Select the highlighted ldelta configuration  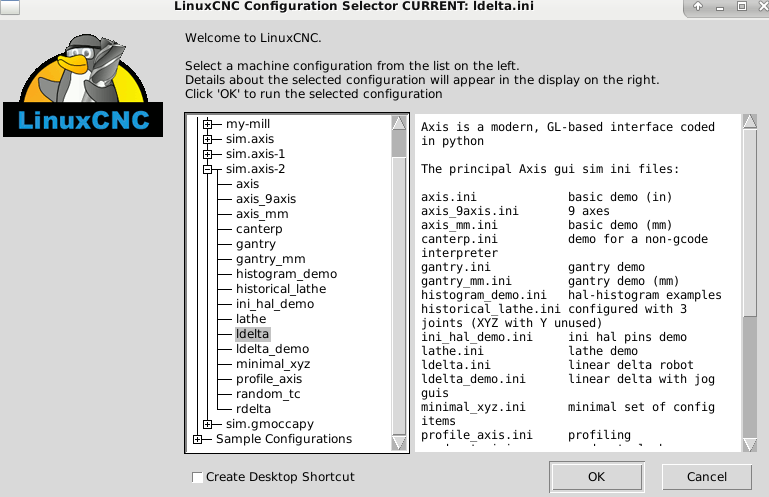click(x=253, y=334)
